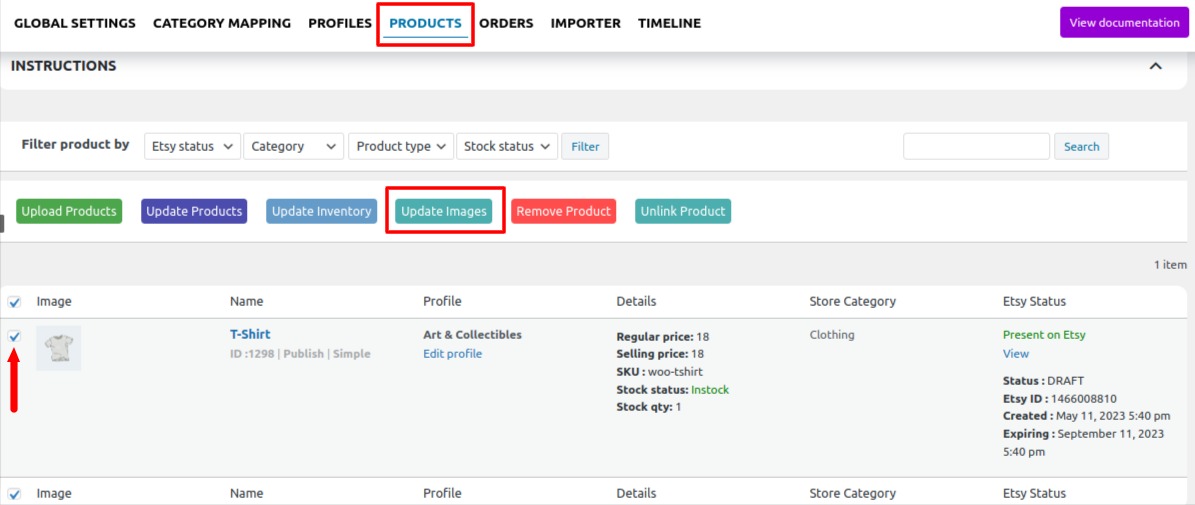Toggle the select-all checkbox in bottom header
This screenshot has width=1195, height=505.
pyautogui.click(x=14, y=494)
